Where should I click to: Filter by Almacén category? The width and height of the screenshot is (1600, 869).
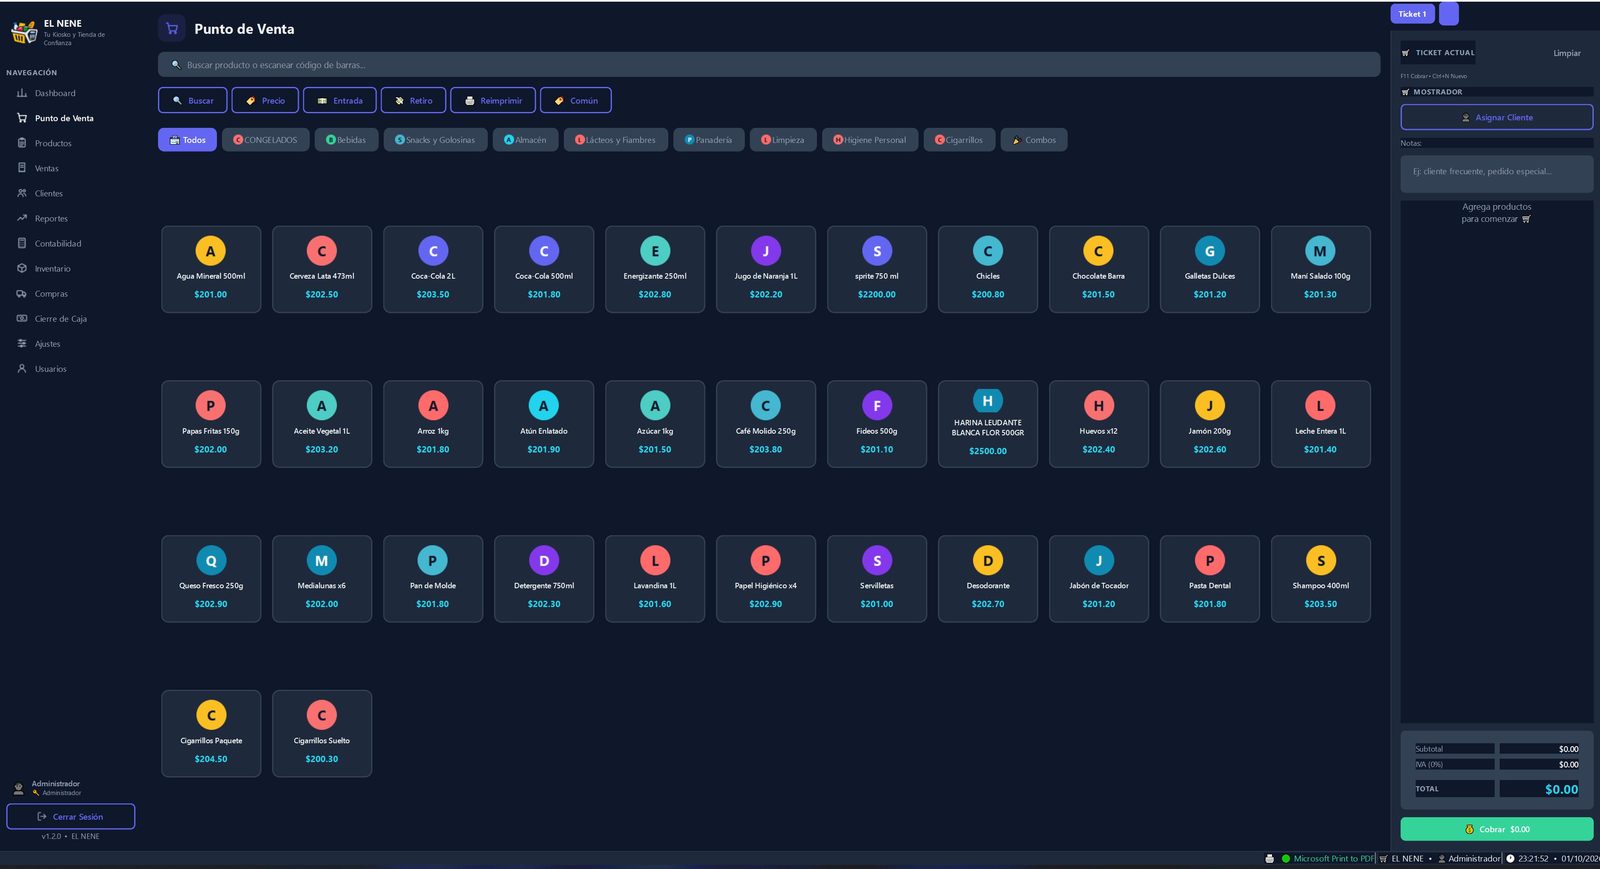click(x=525, y=140)
